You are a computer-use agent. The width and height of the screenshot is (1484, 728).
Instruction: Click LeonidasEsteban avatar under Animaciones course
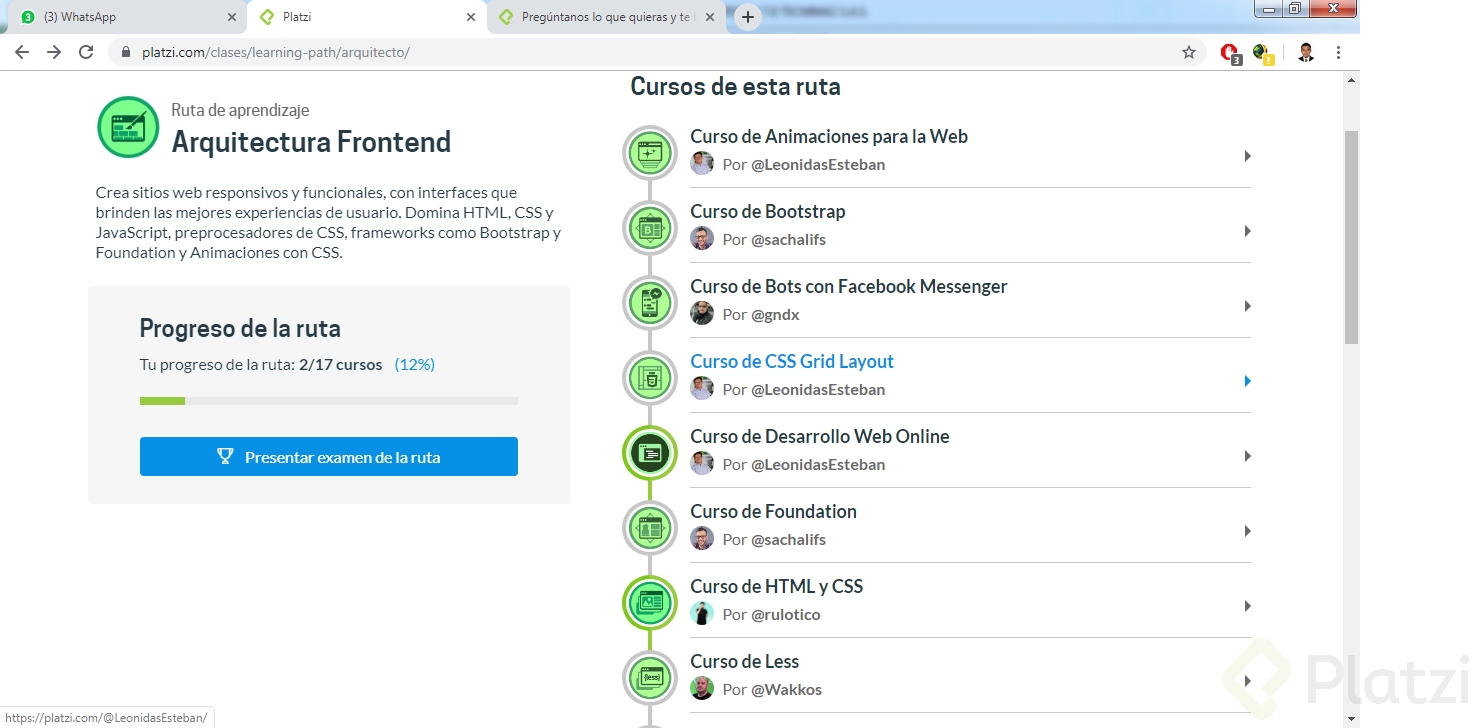pyautogui.click(x=702, y=163)
